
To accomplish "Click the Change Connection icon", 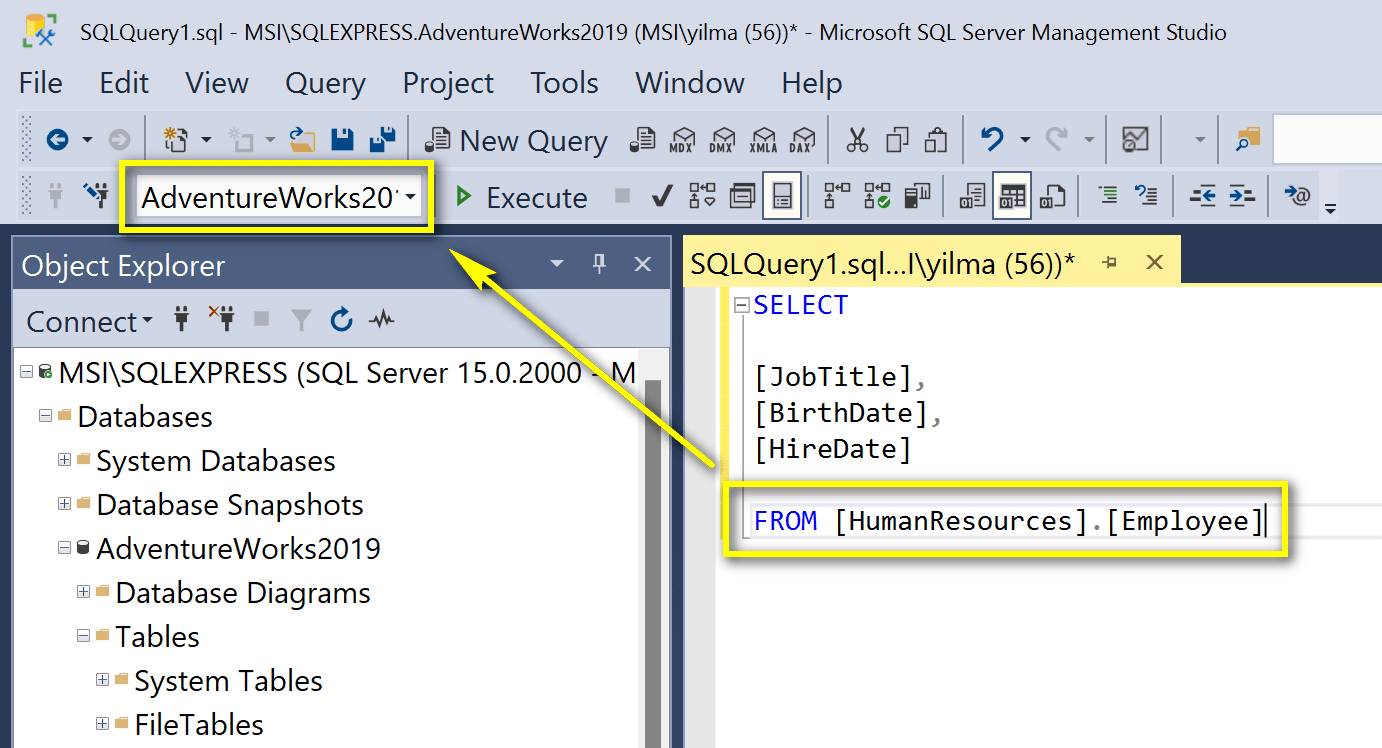I will (x=97, y=196).
